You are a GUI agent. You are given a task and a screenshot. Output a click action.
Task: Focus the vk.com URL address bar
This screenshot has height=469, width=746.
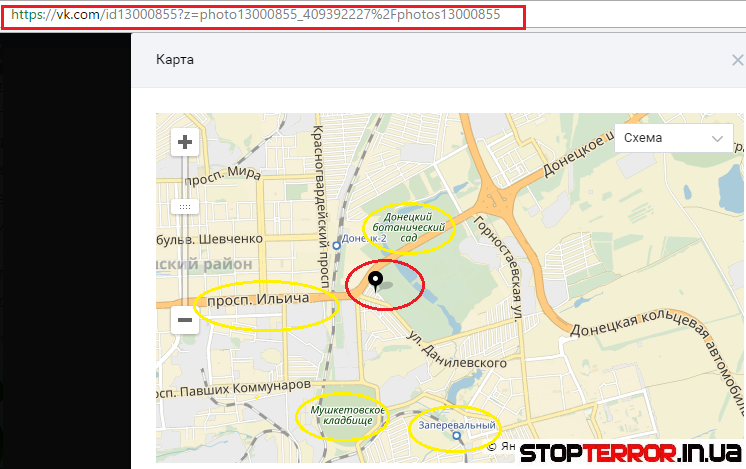pos(260,16)
